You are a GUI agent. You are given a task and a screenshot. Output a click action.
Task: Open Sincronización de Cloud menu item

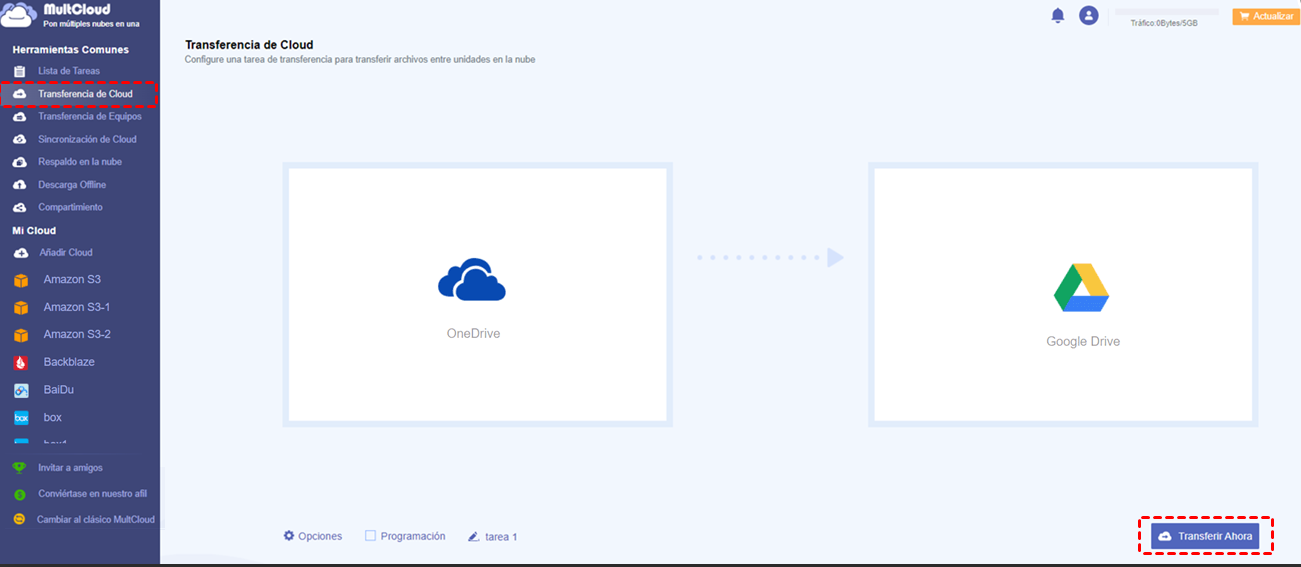[x=87, y=139]
